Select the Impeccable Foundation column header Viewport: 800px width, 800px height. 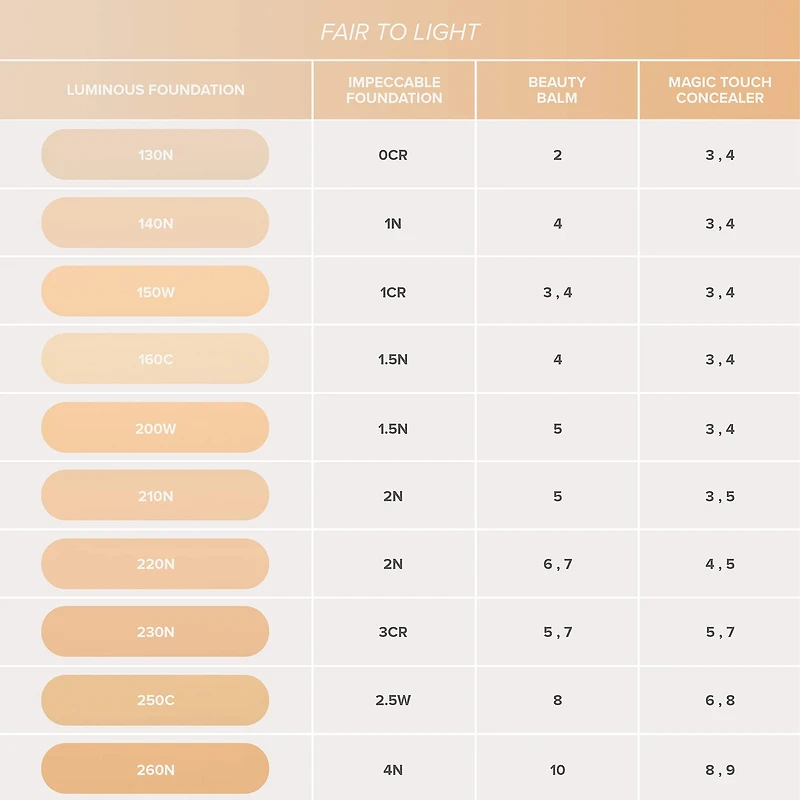394,90
